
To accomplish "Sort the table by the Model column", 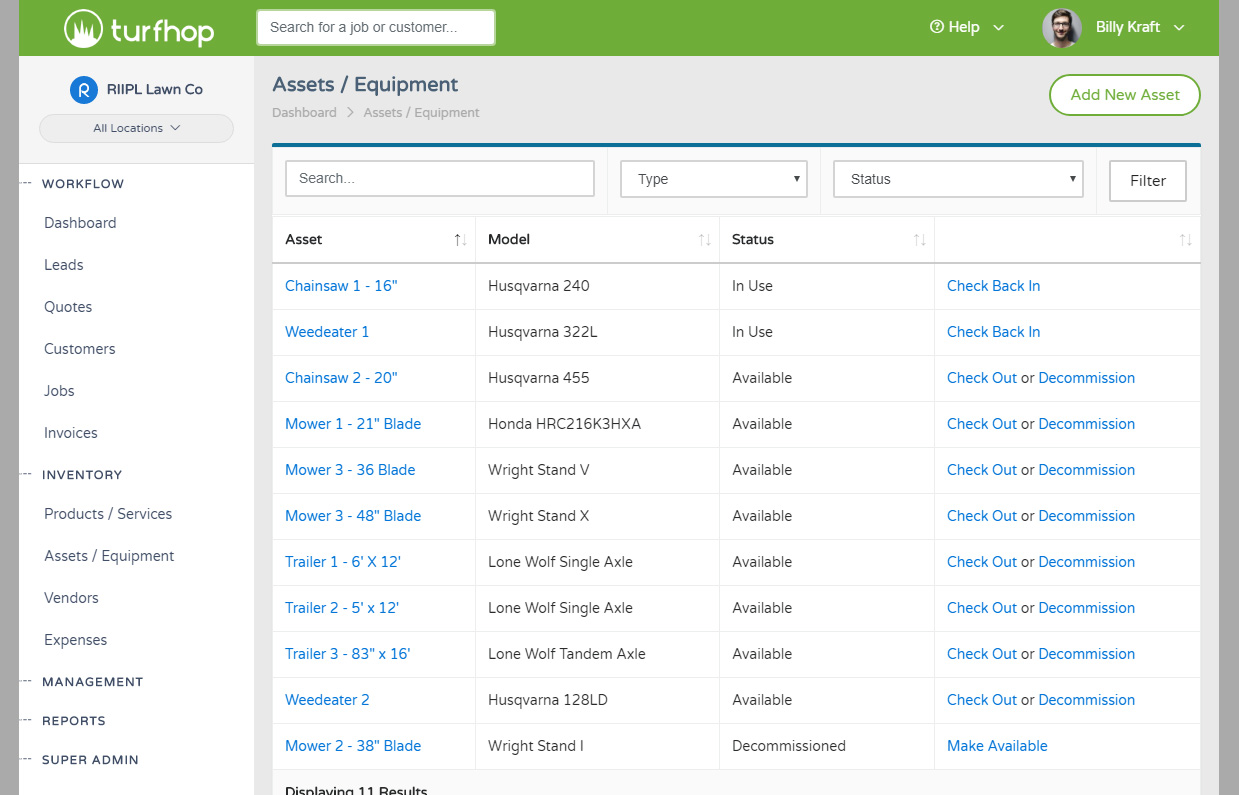I will click(x=704, y=239).
